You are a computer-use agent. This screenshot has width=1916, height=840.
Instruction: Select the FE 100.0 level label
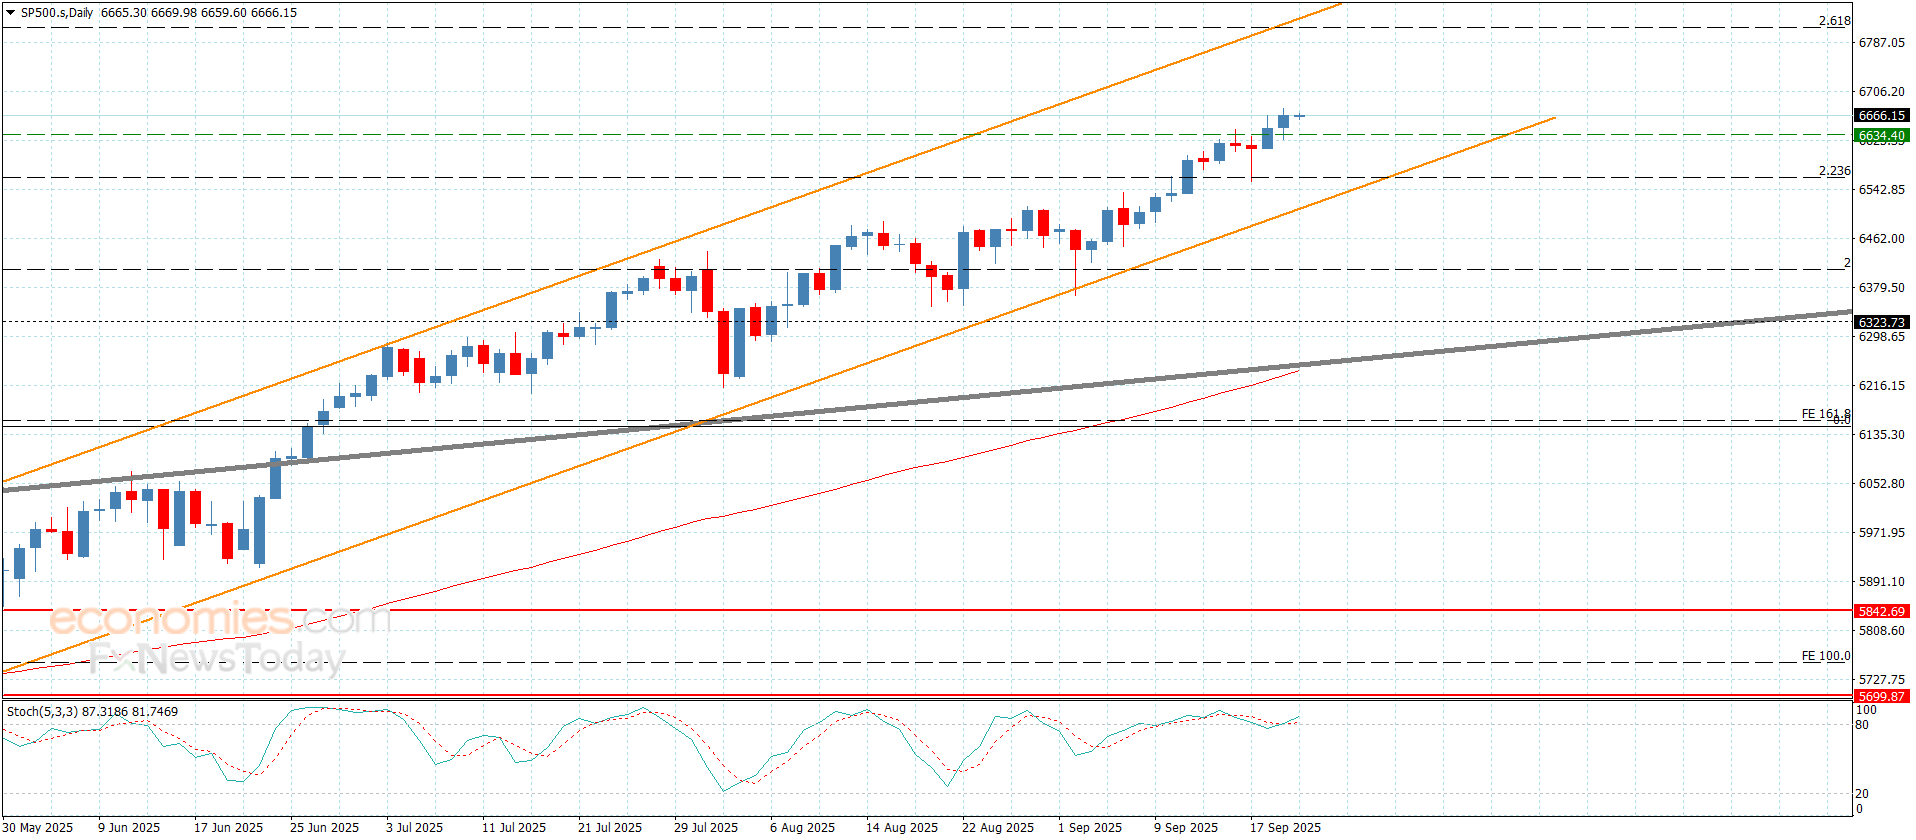(1826, 656)
